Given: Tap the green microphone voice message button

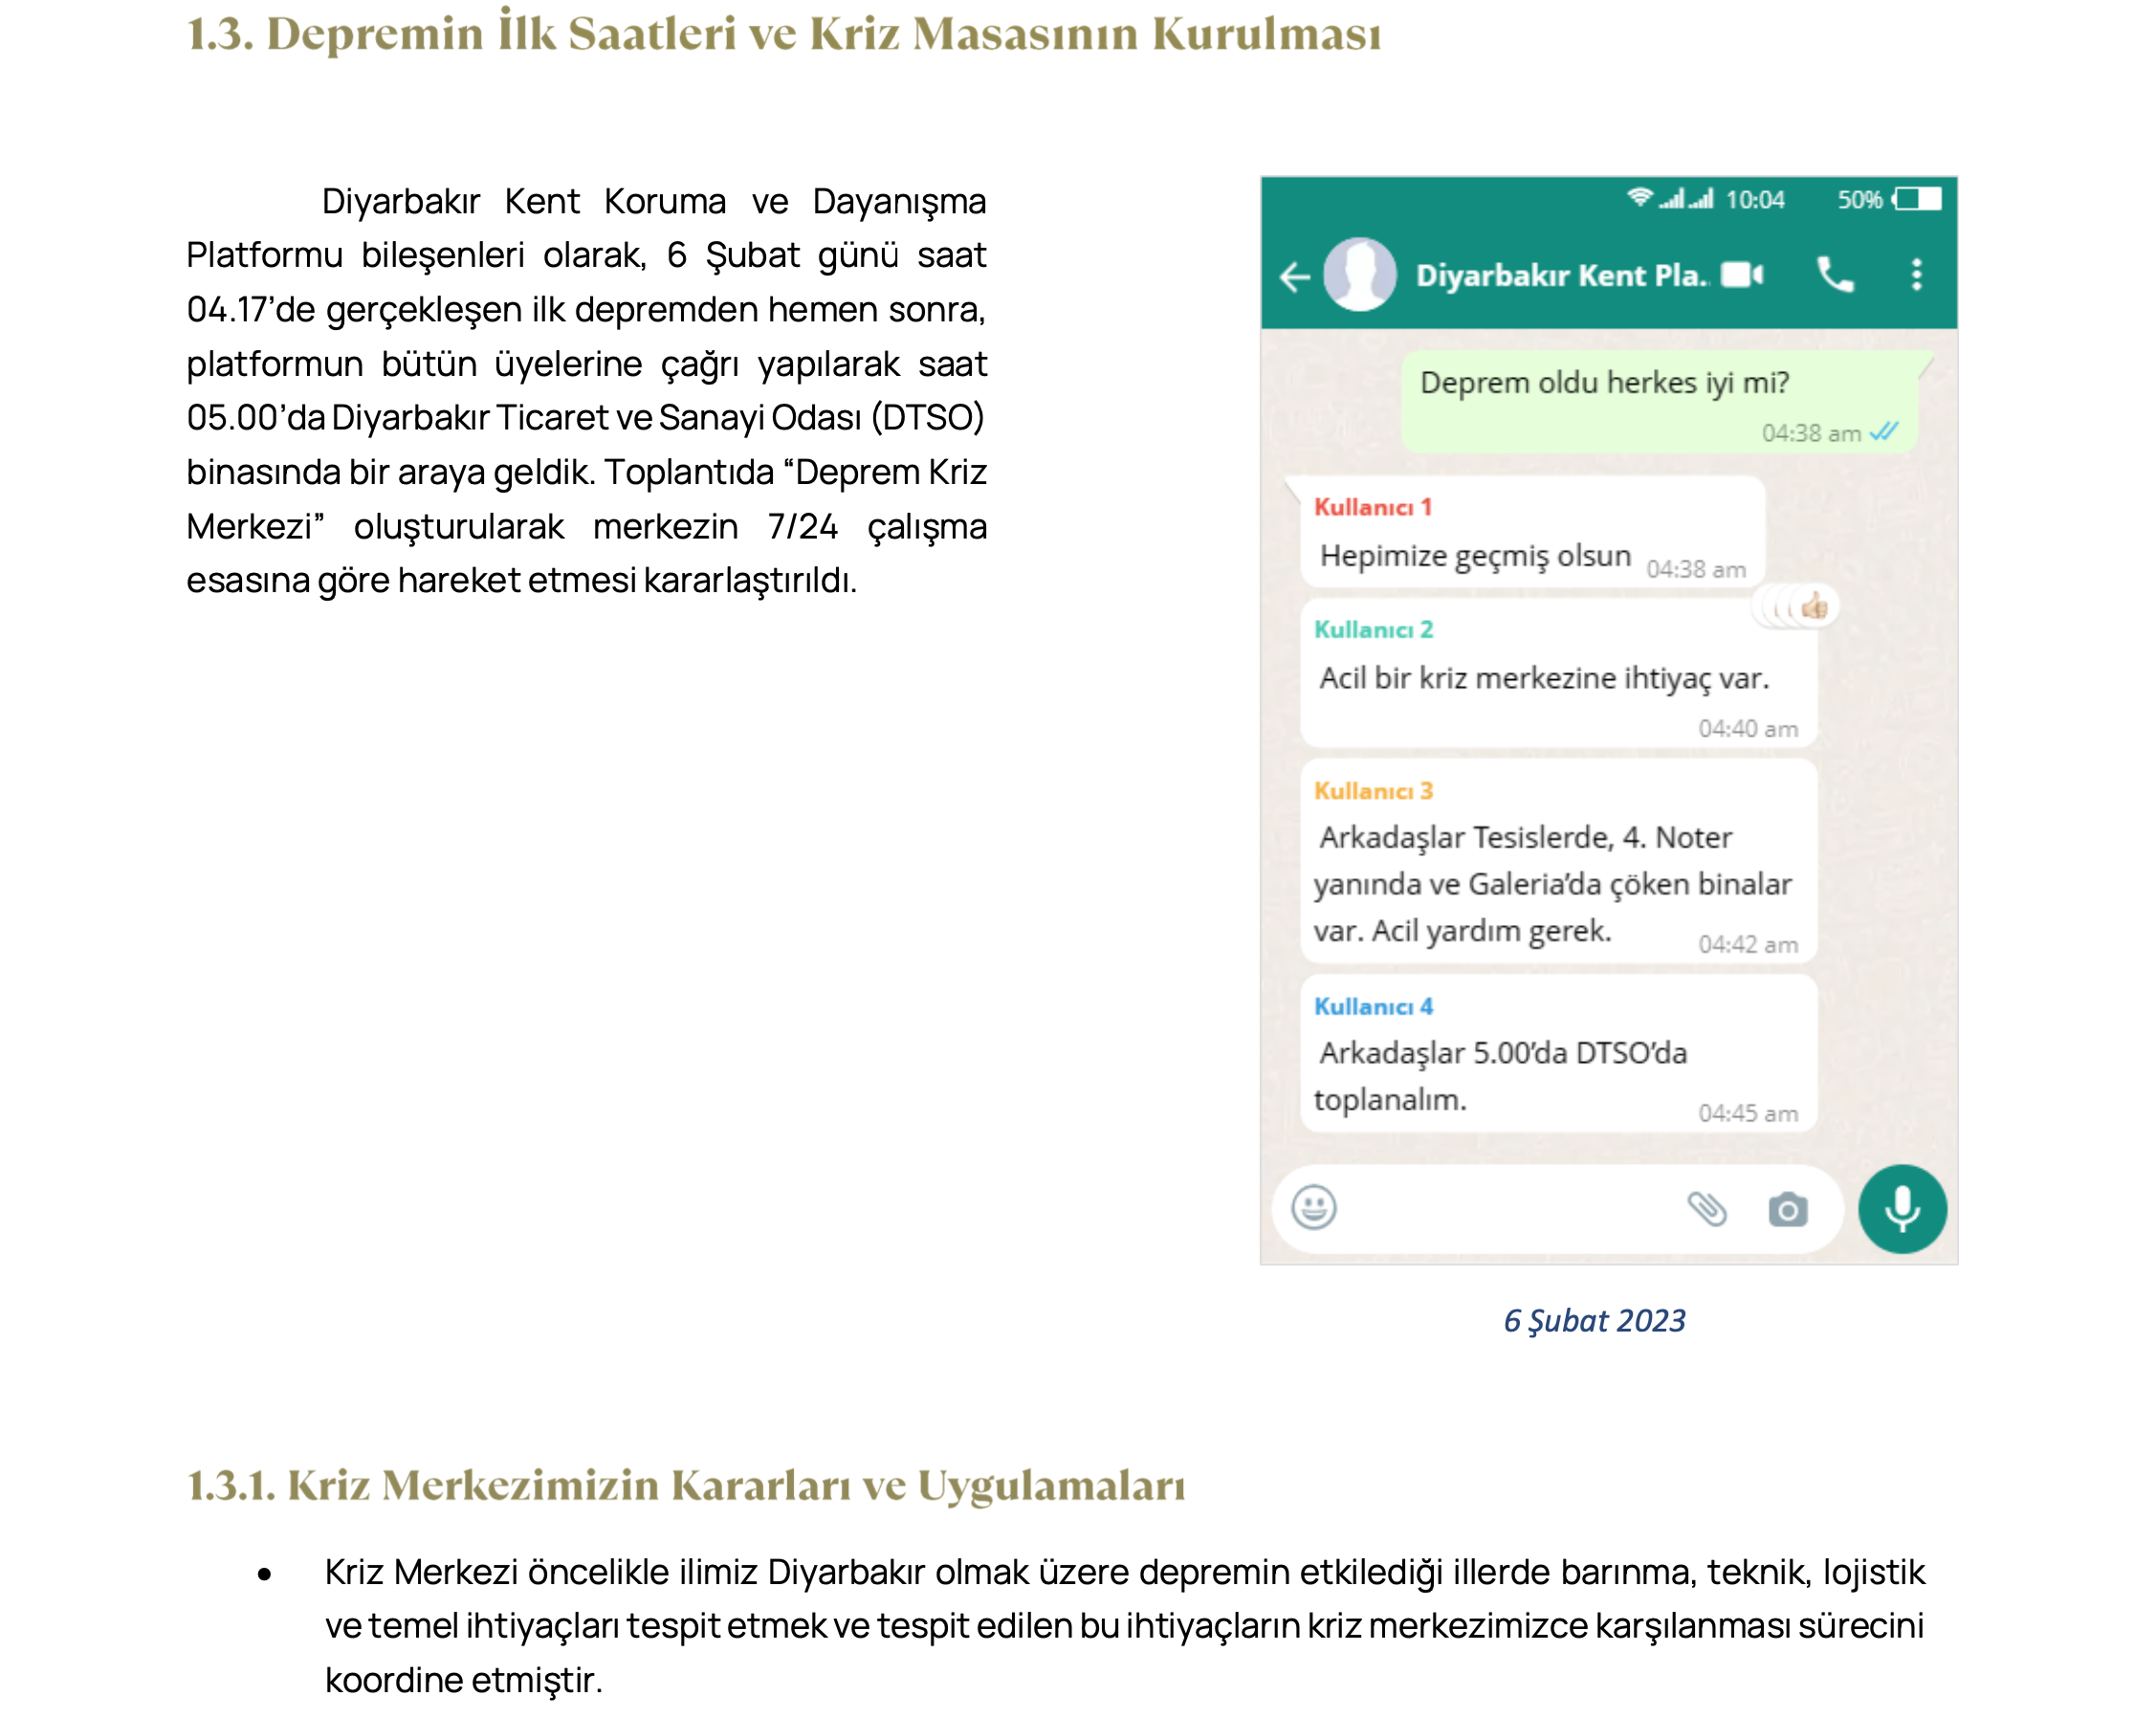Looking at the screenshot, I should click(x=1902, y=1208).
